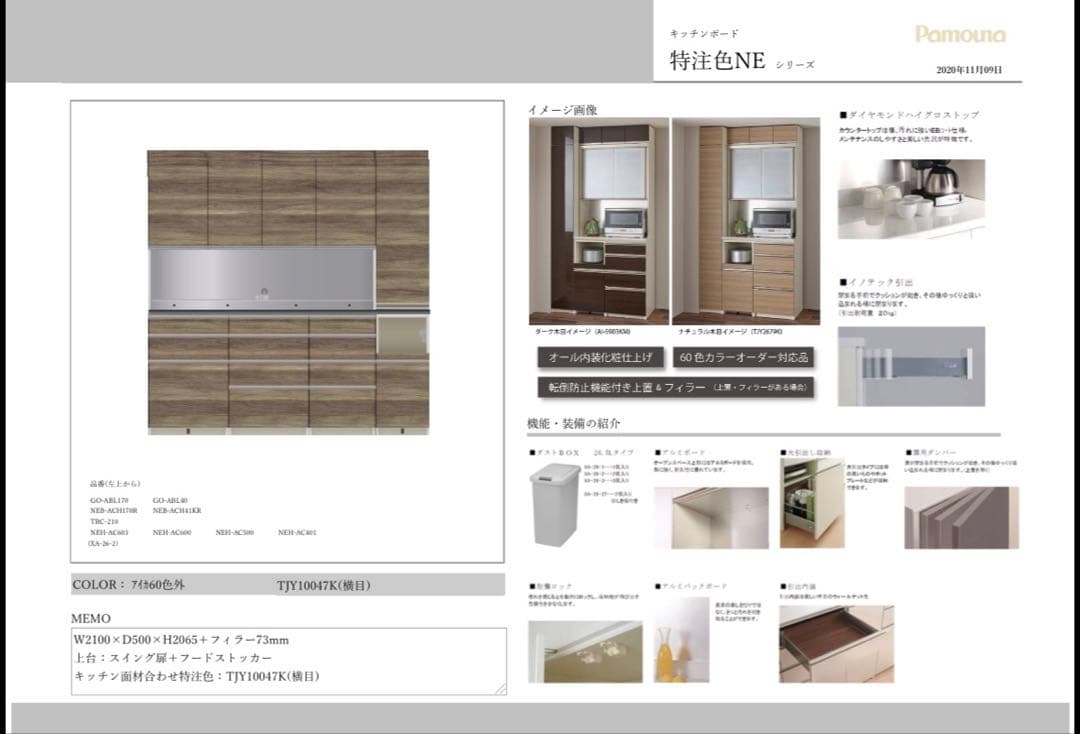The height and width of the screenshot is (734, 1080).
Task: Click the damper panel sample image
Action: point(960,517)
